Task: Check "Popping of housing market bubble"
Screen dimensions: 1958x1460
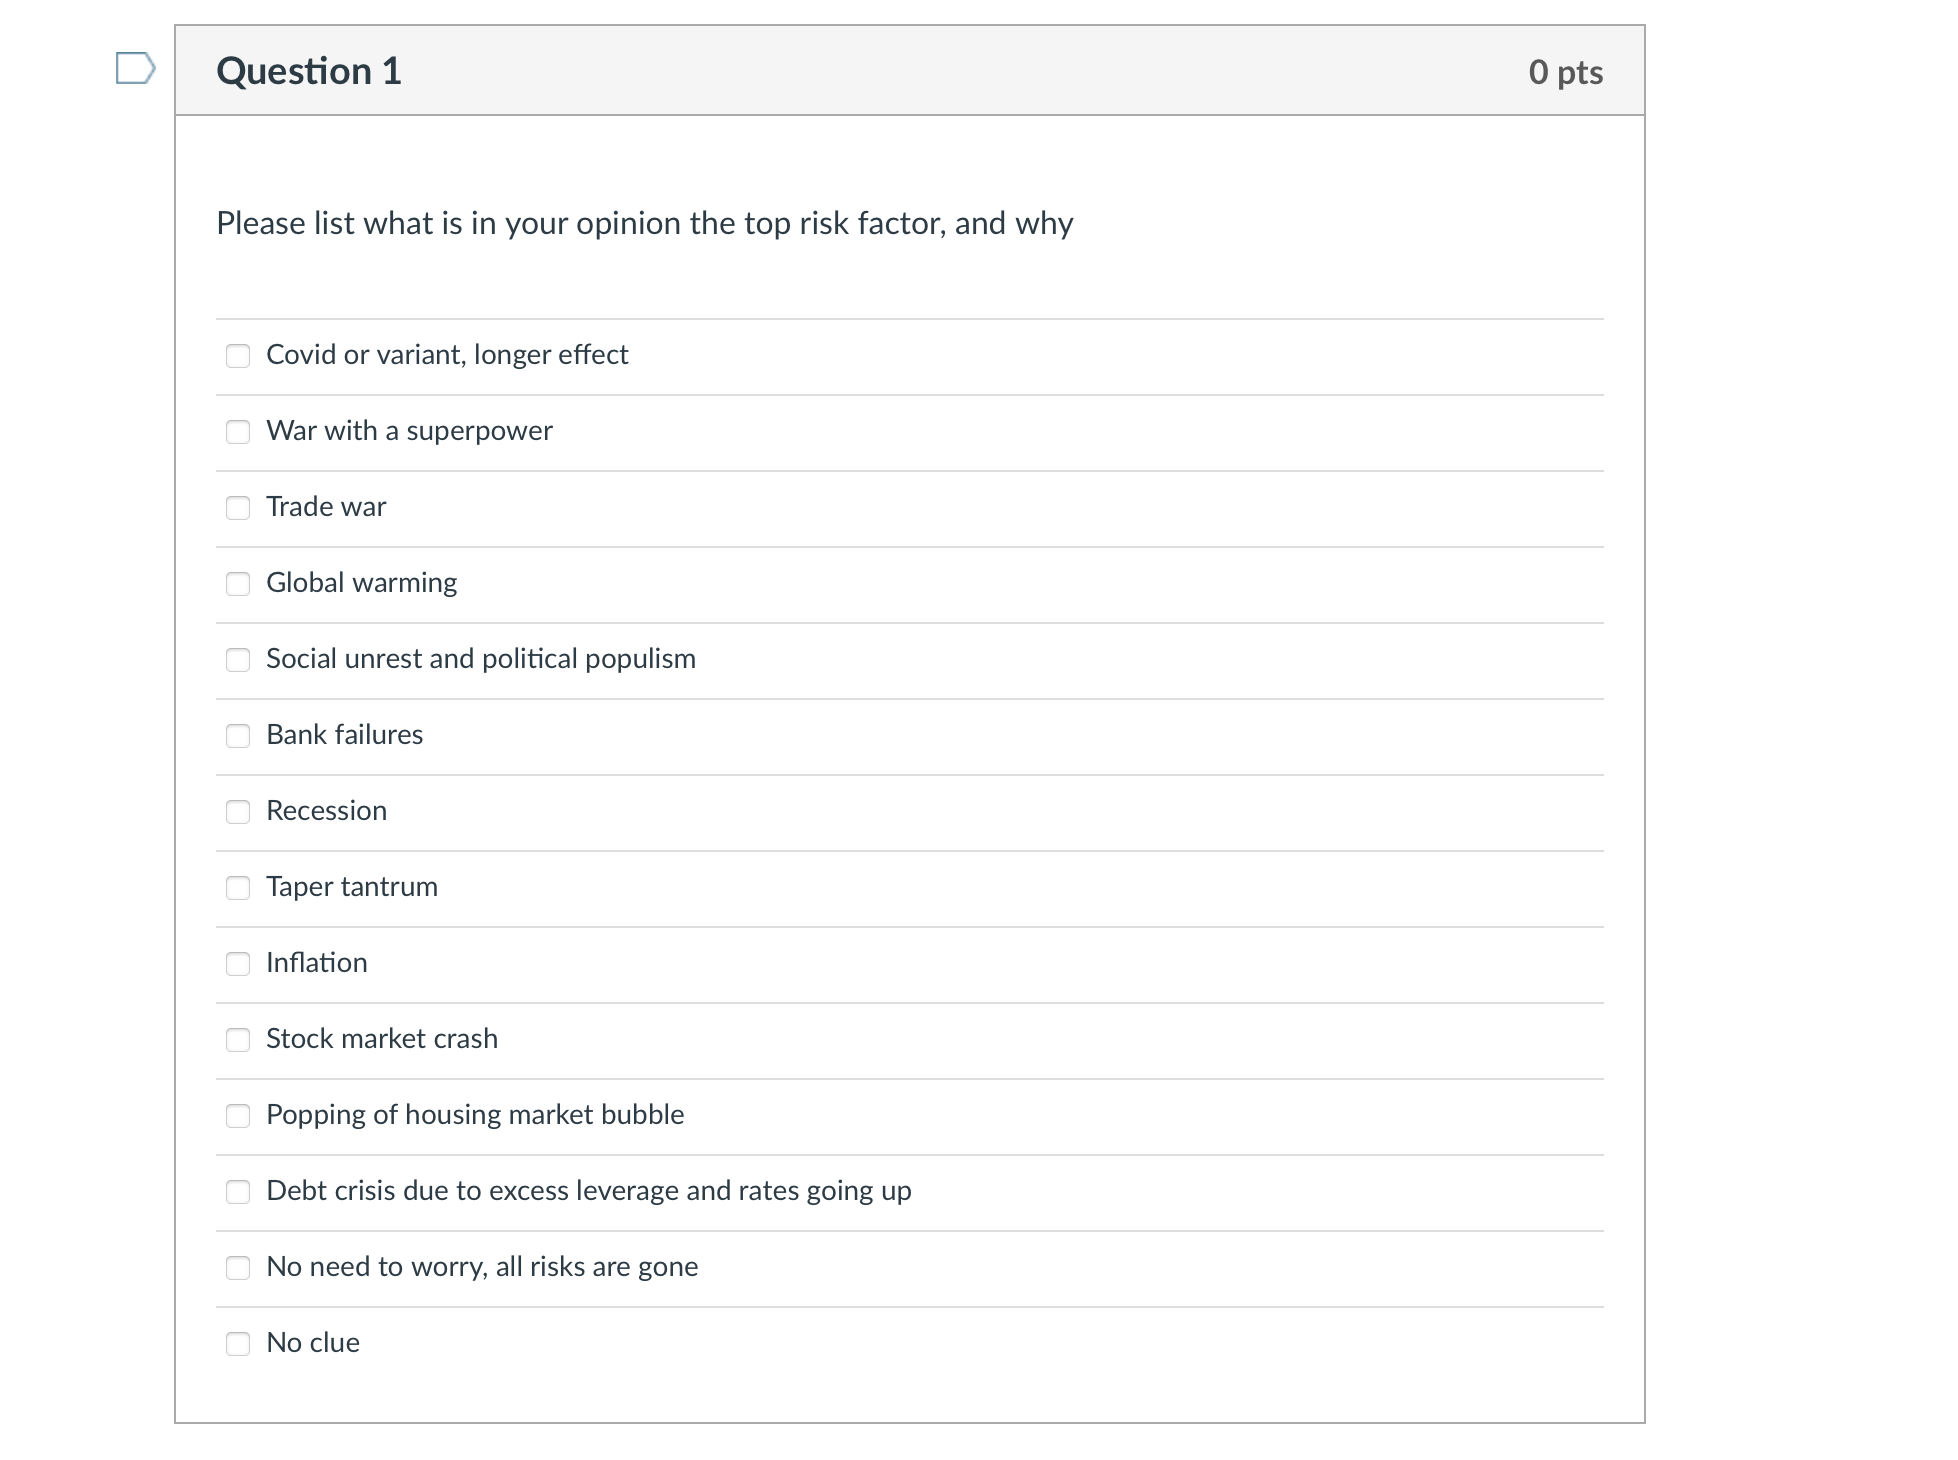Action: pyautogui.click(x=238, y=1116)
